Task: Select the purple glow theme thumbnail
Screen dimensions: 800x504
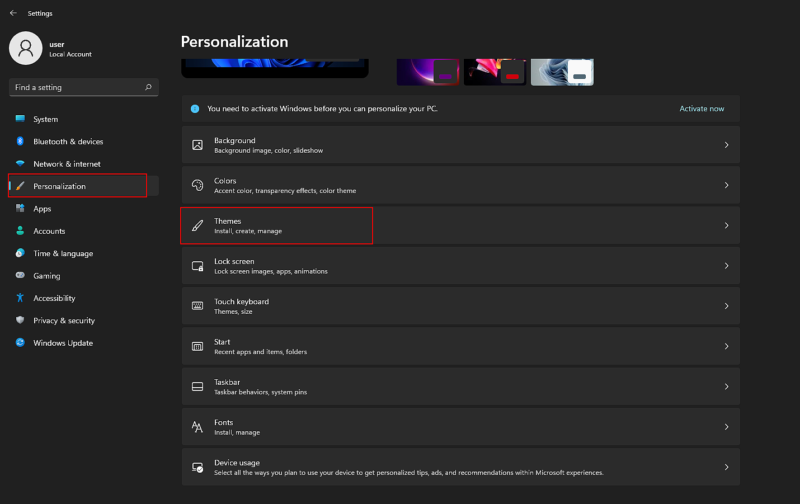Action: pyautogui.click(x=428, y=72)
